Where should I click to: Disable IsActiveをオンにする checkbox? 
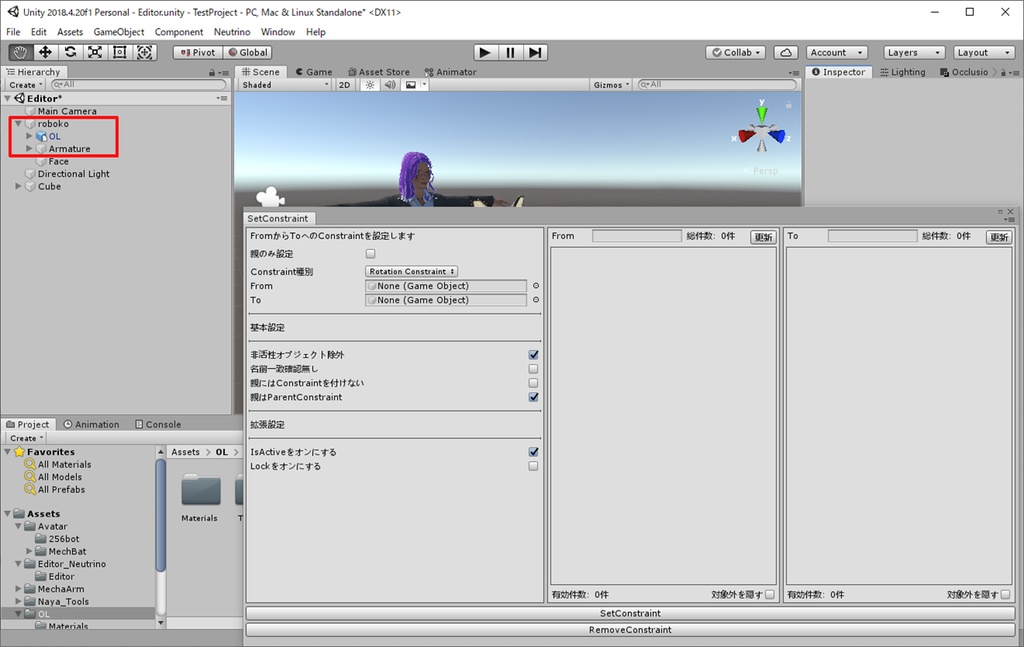(x=533, y=451)
